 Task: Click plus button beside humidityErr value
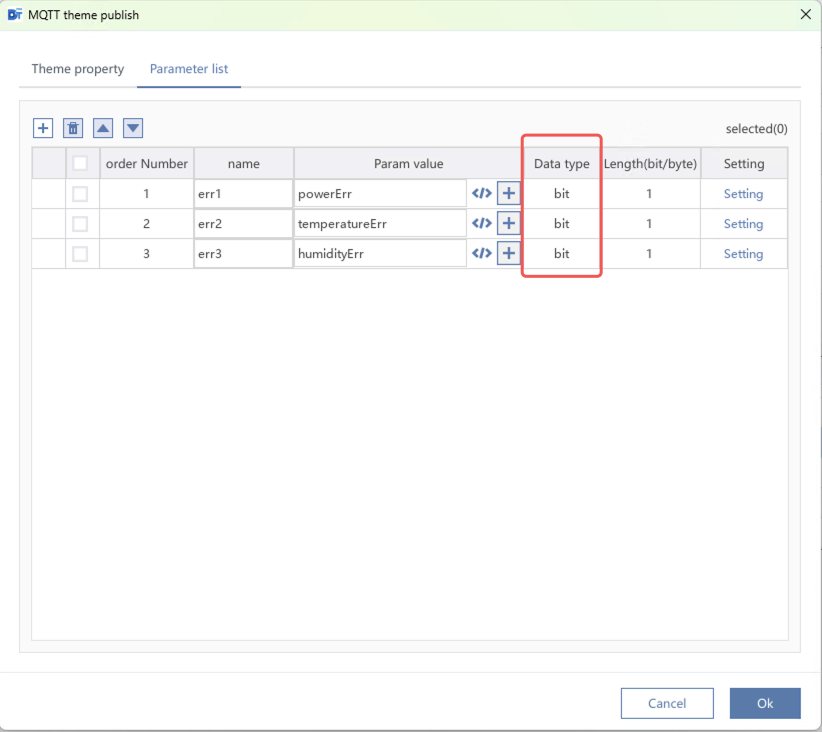509,254
